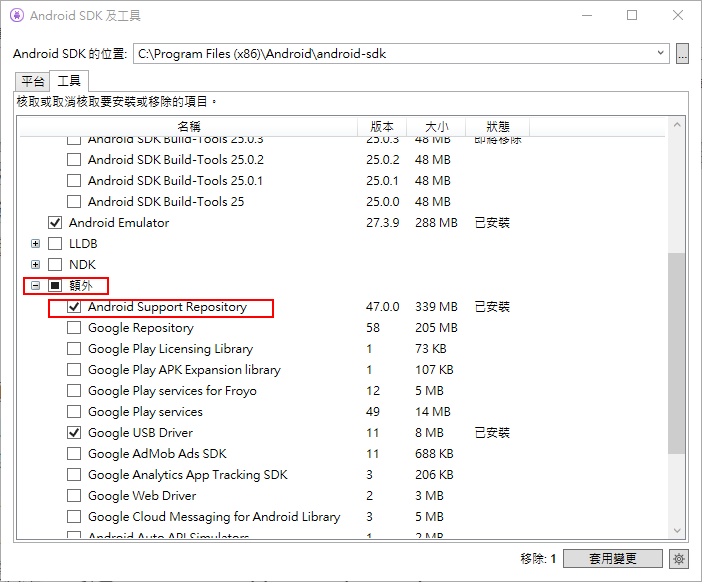Click 已安裝 status of Google USB Driver

(x=492, y=432)
